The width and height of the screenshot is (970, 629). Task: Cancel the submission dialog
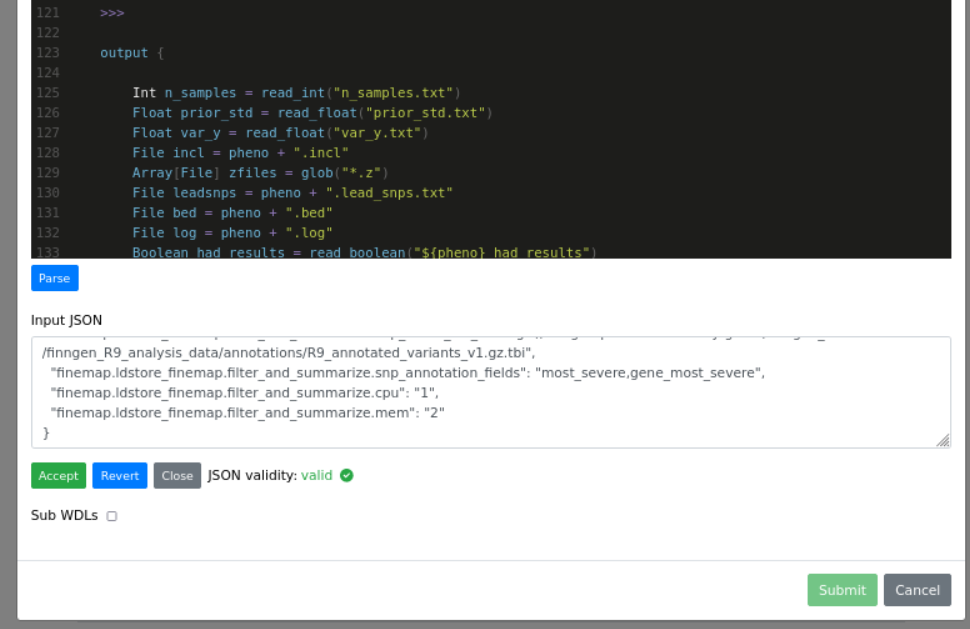pos(916,590)
